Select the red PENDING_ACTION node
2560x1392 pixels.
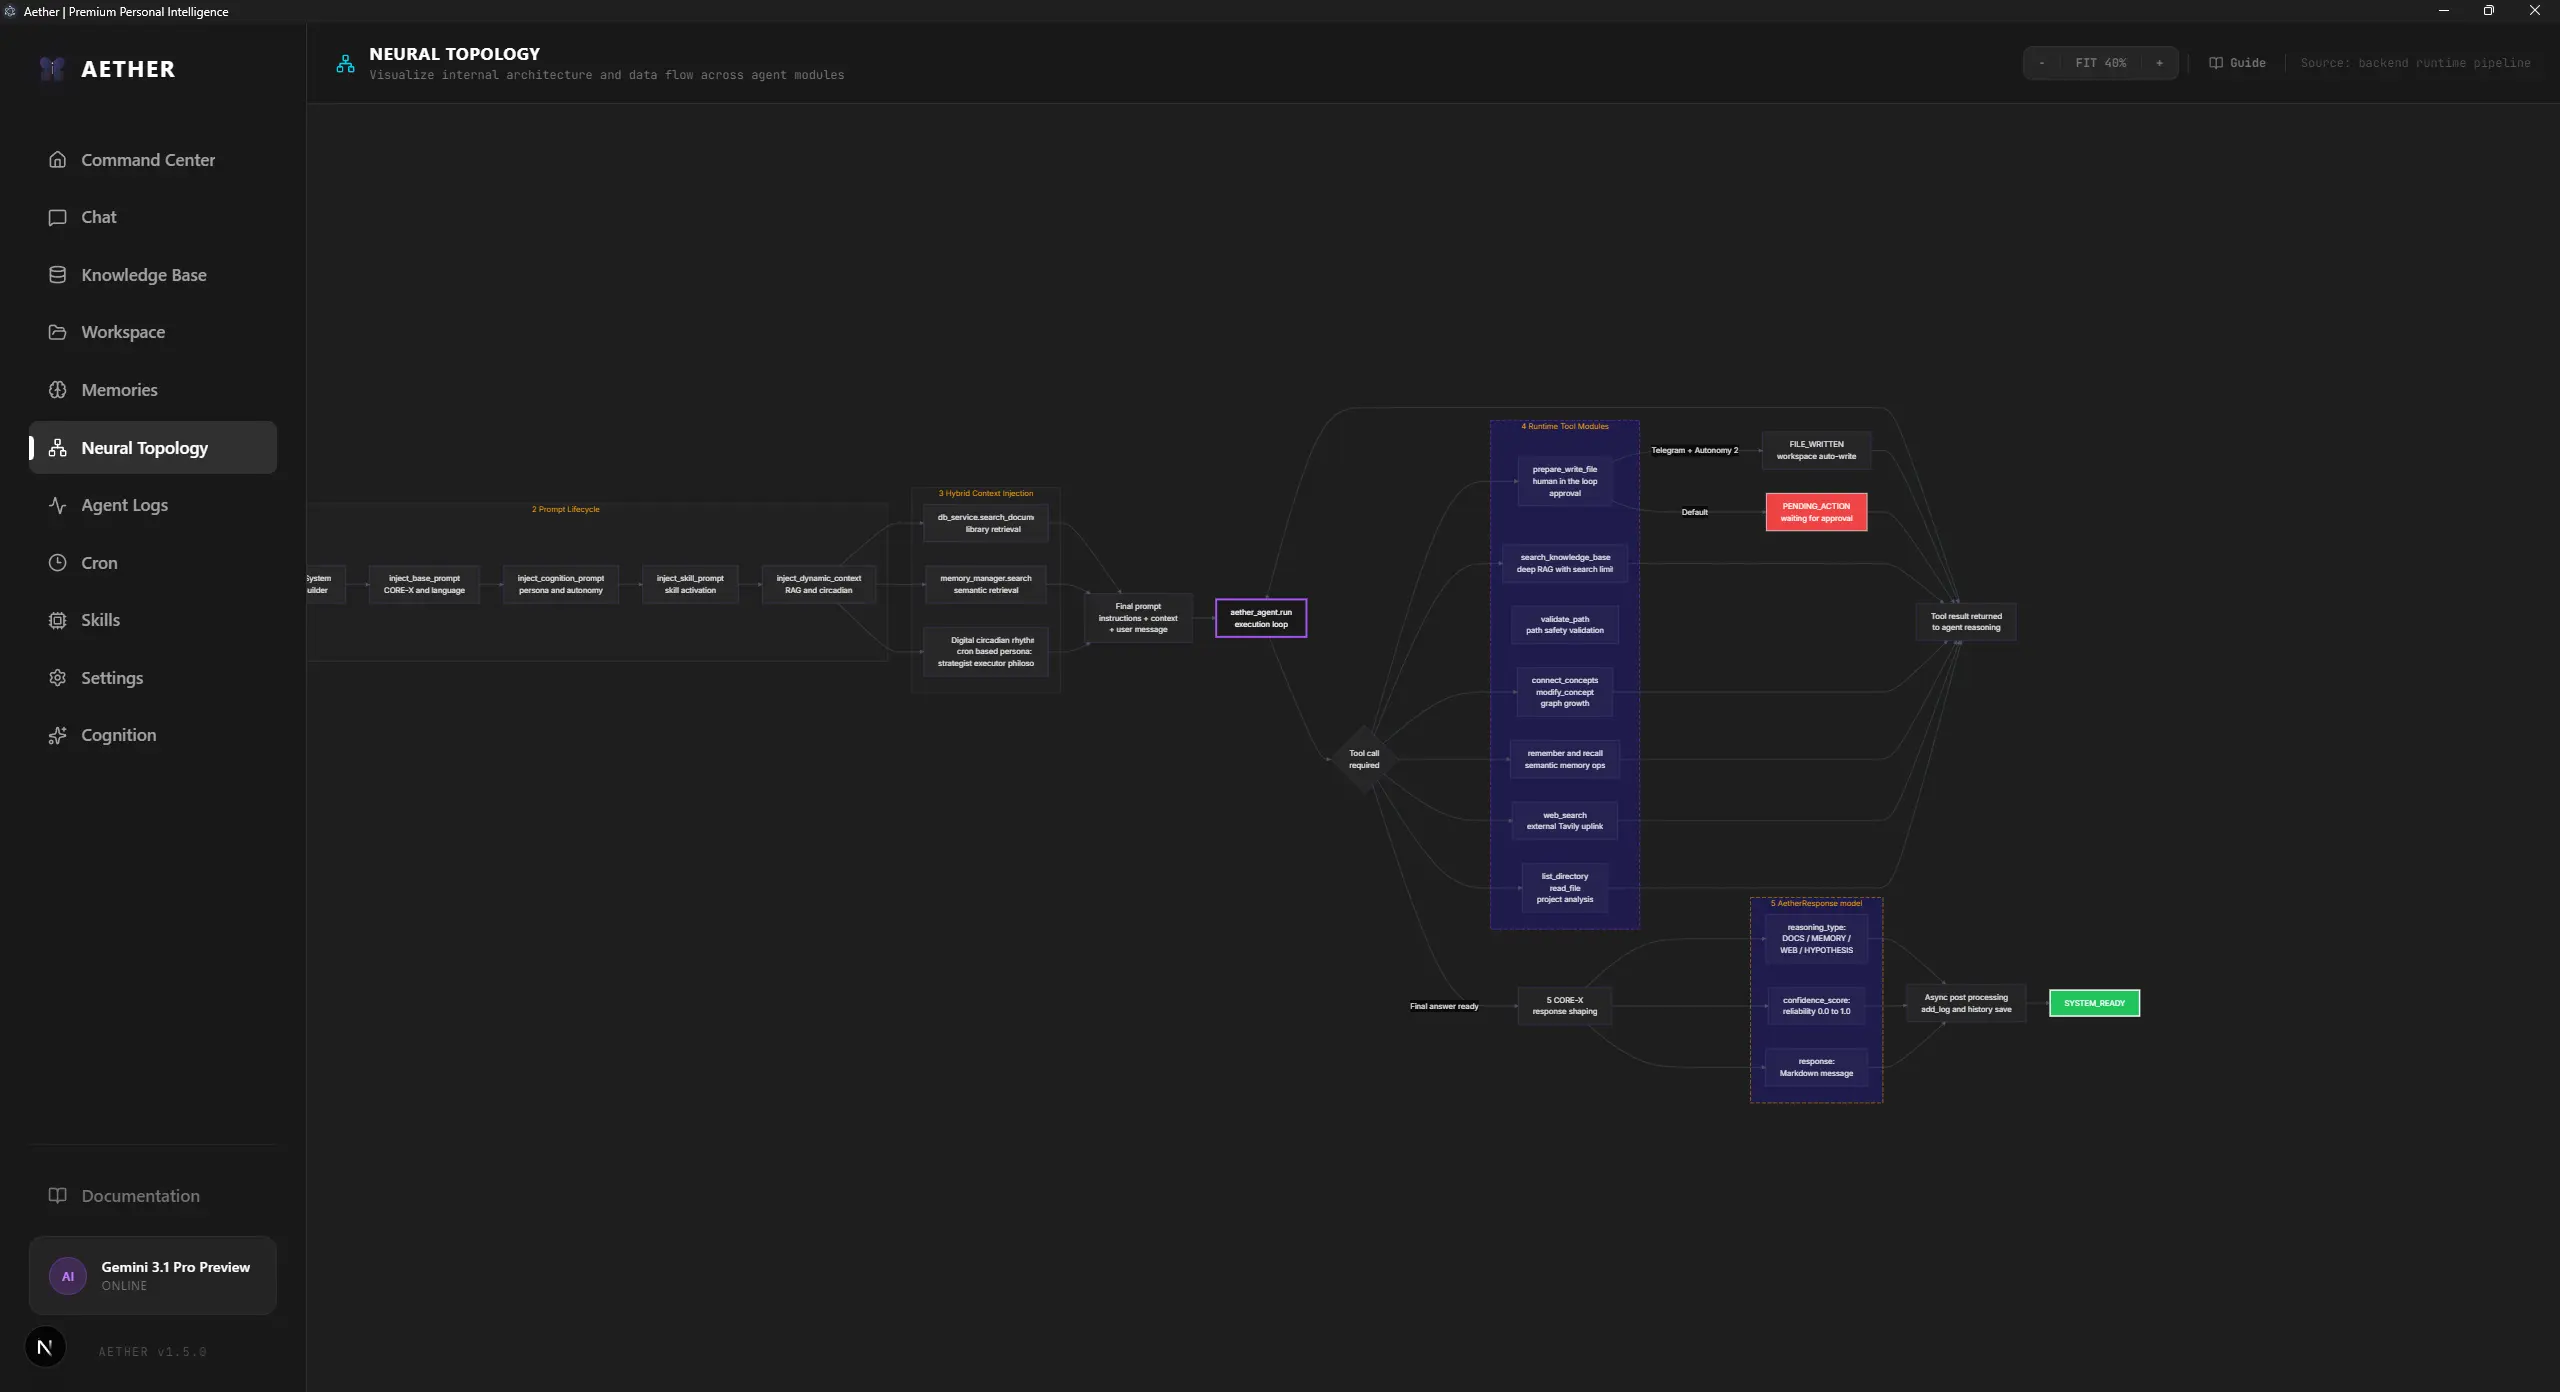coord(1816,512)
